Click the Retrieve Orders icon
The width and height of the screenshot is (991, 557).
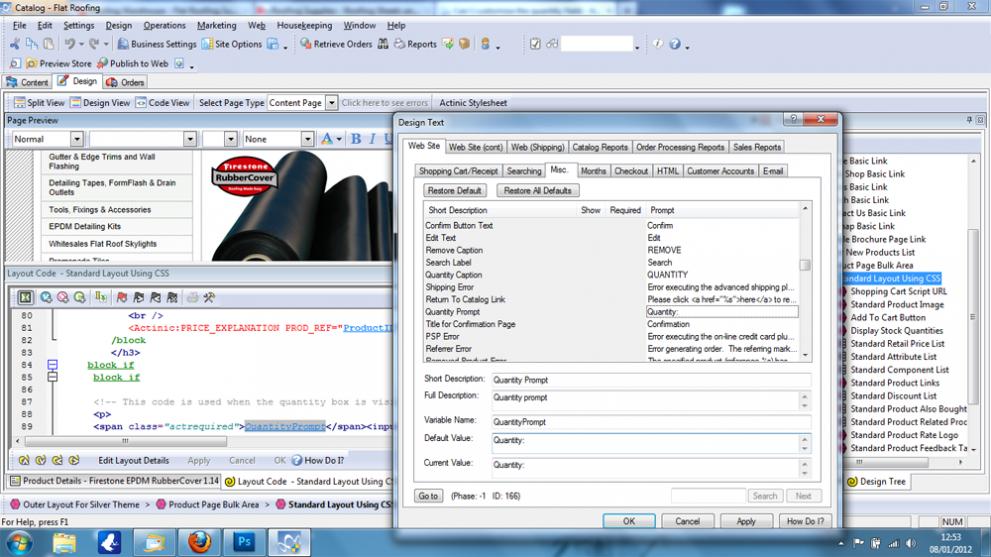pos(305,44)
